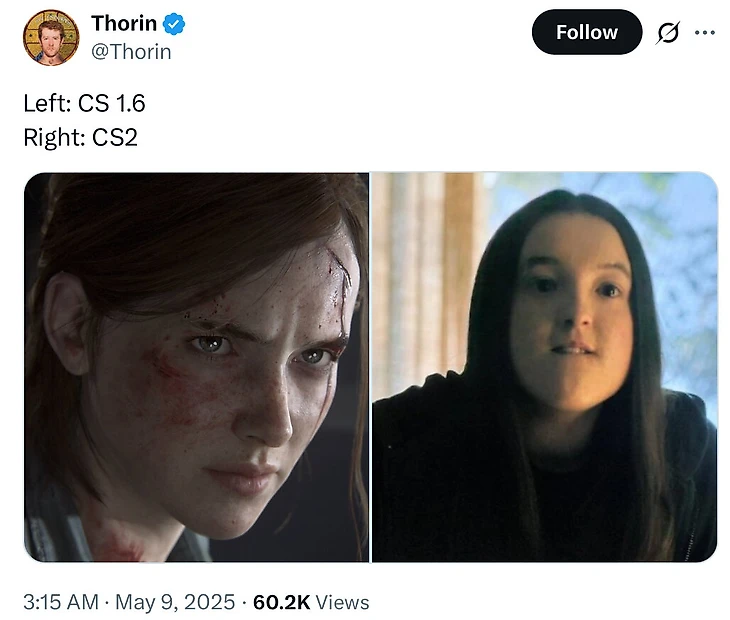Image resolution: width=730 pixels, height=620 pixels.
Task: Click the Views label beside the count
Action: 343,602
